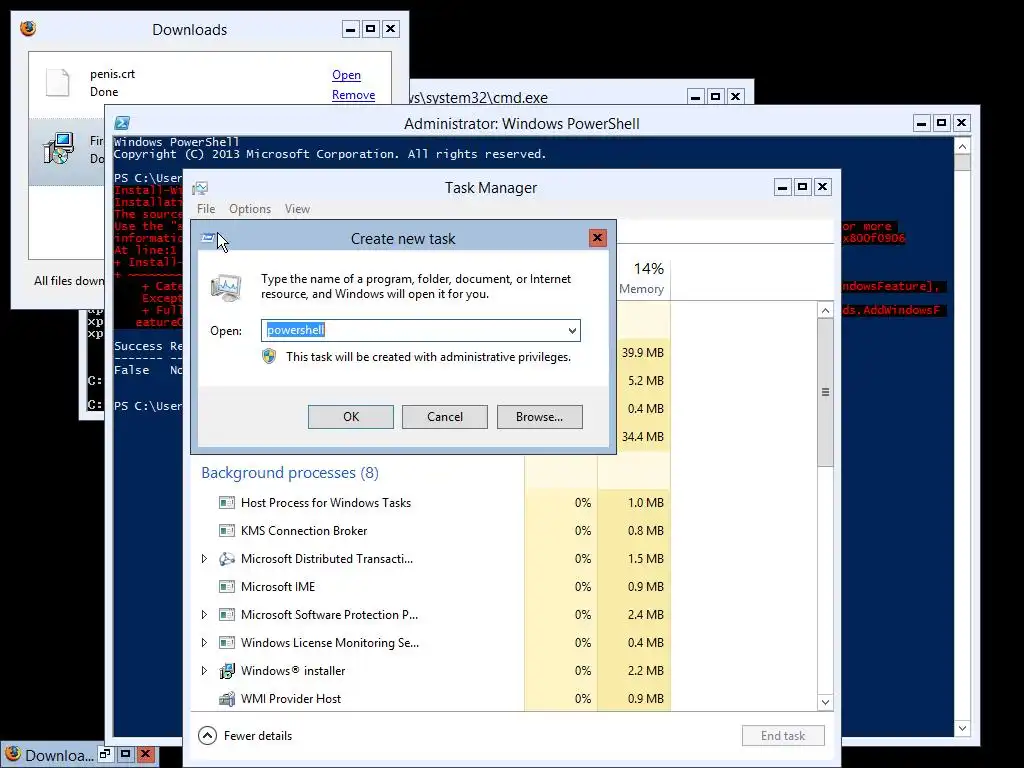The height and width of the screenshot is (768, 1024).
Task: Click Administrator: Windows PowerShell title text
Action: 521,123
